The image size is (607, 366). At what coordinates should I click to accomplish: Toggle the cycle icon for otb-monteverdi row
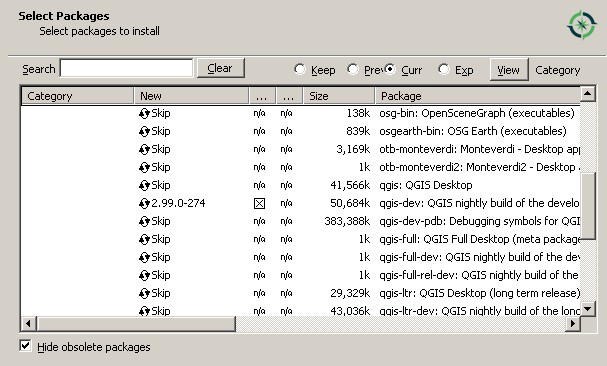tap(144, 149)
